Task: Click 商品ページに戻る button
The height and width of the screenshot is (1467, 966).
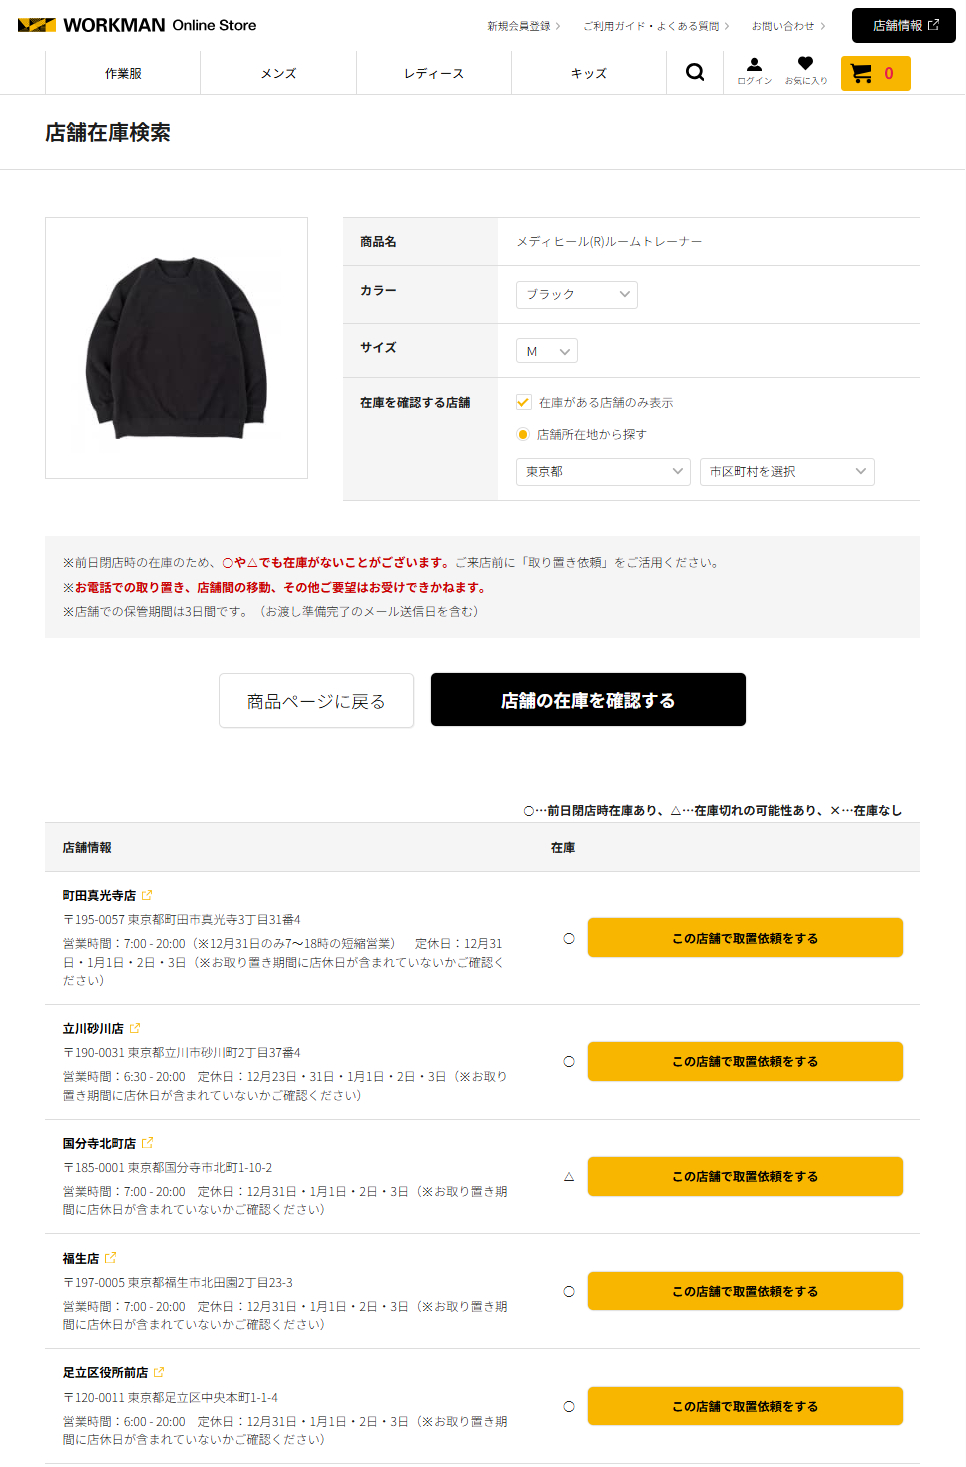Action: pos(316,701)
